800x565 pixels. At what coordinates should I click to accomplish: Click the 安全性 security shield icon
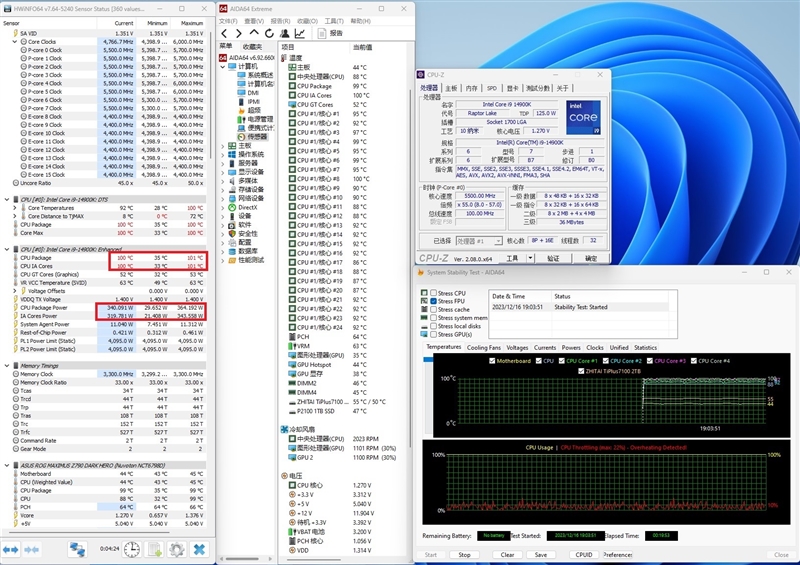coord(232,233)
